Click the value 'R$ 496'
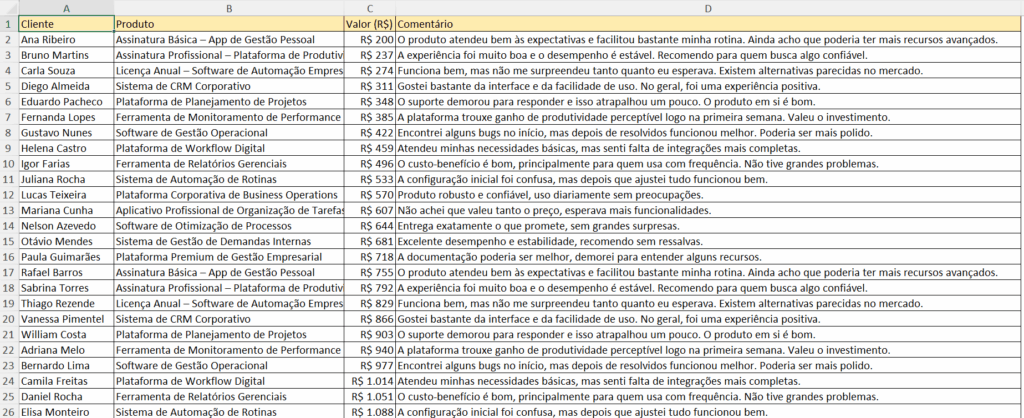Viewport: 1024px width, 418px height. click(370, 163)
